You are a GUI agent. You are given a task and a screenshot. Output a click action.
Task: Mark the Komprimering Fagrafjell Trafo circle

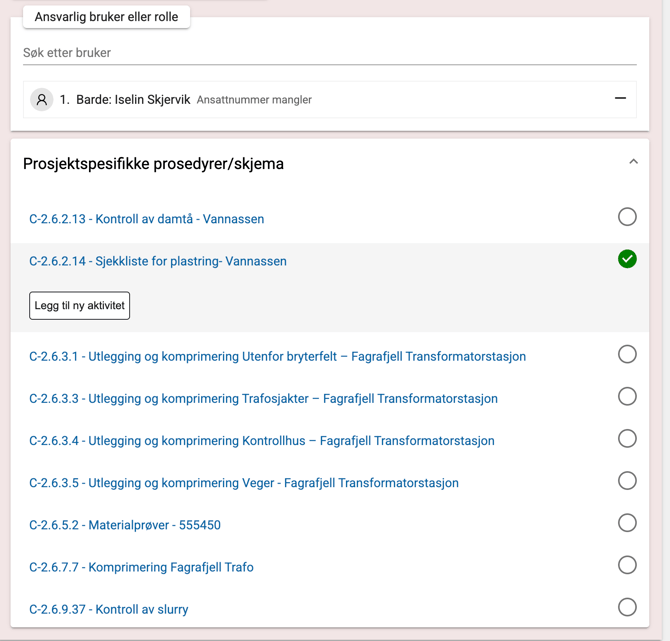(627, 565)
